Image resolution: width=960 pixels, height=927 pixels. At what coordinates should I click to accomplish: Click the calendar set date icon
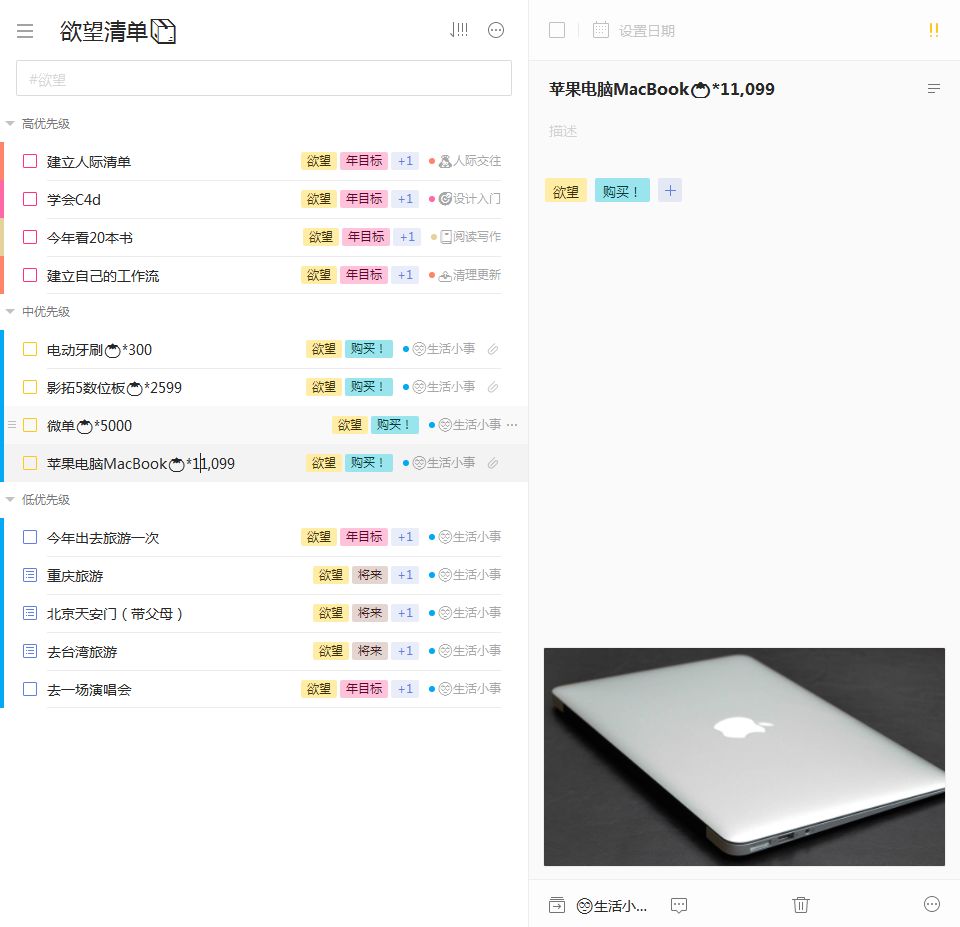pyautogui.click(x=601, y=30)
